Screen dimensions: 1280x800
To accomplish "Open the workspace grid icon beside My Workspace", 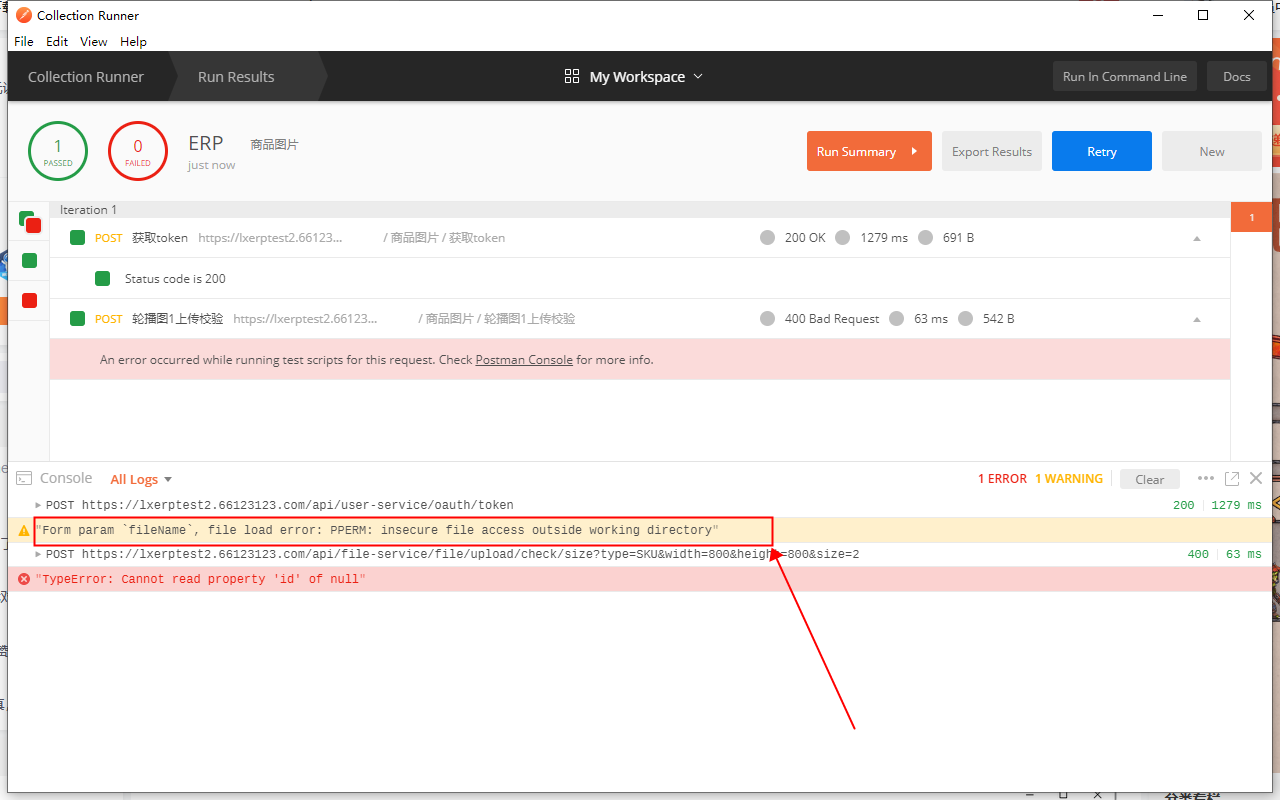I will pos(571,76).
